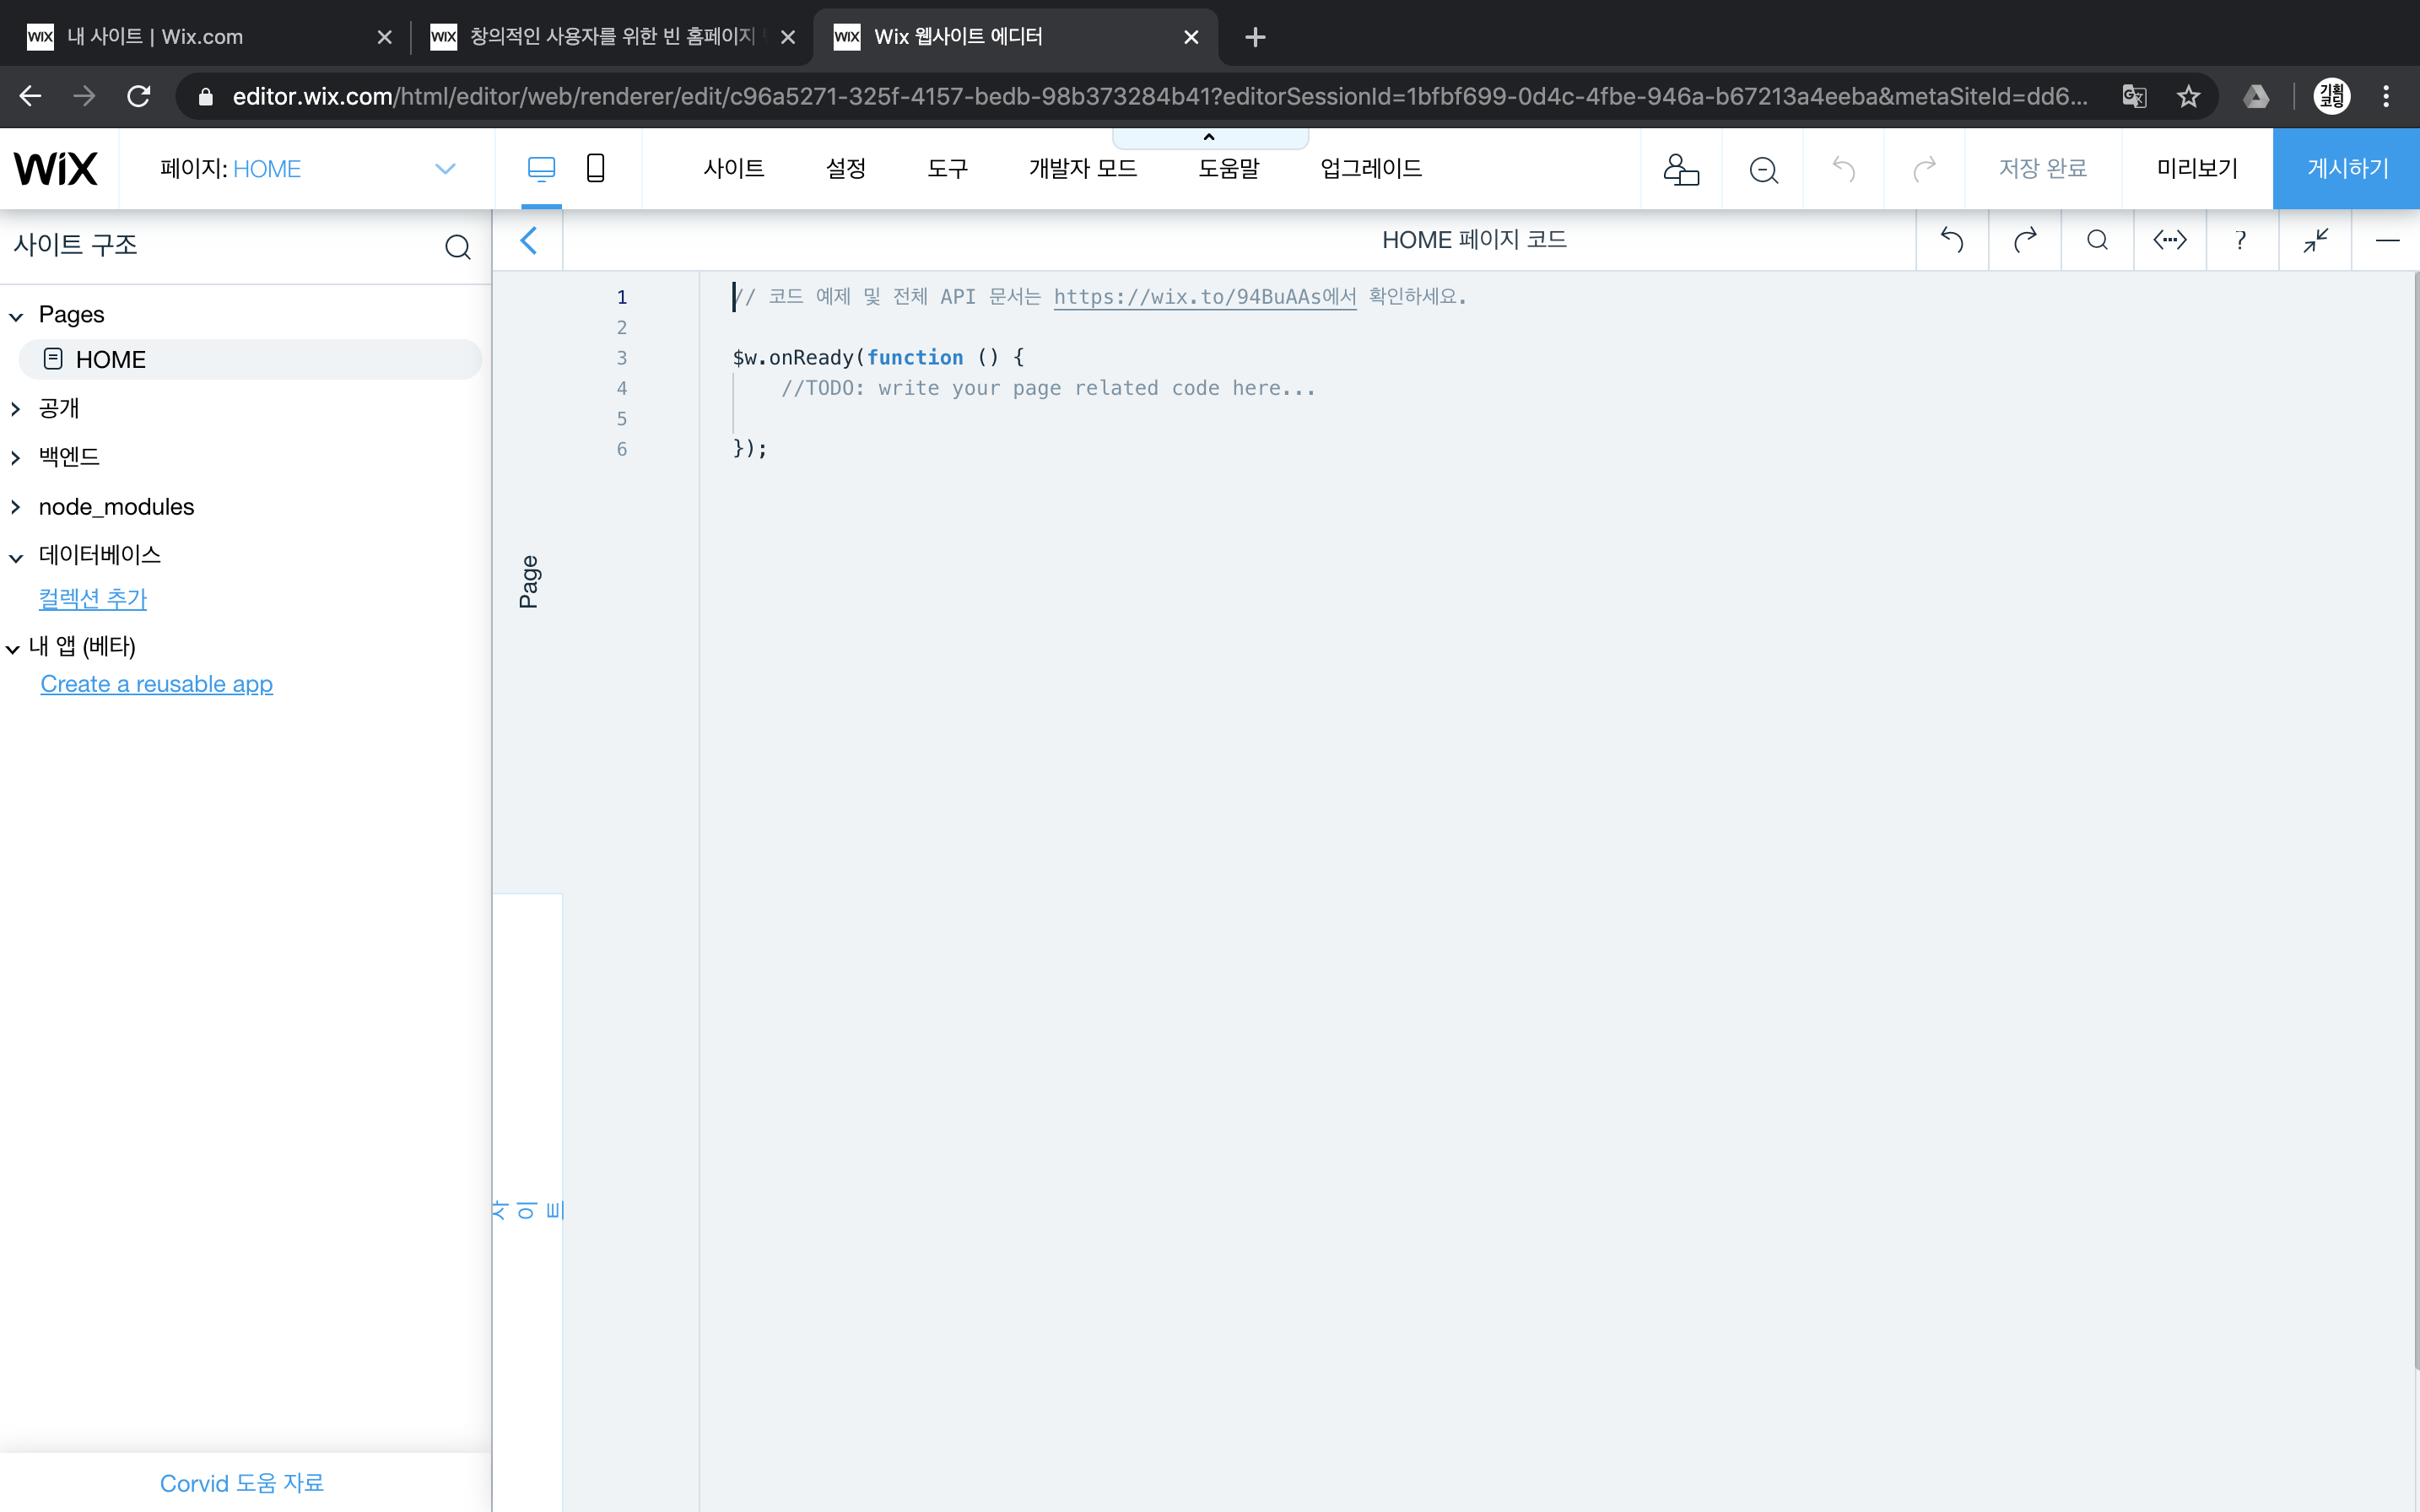Open code panel help question mark
Screen dimensions: 2420x1512
(2241, 240)
